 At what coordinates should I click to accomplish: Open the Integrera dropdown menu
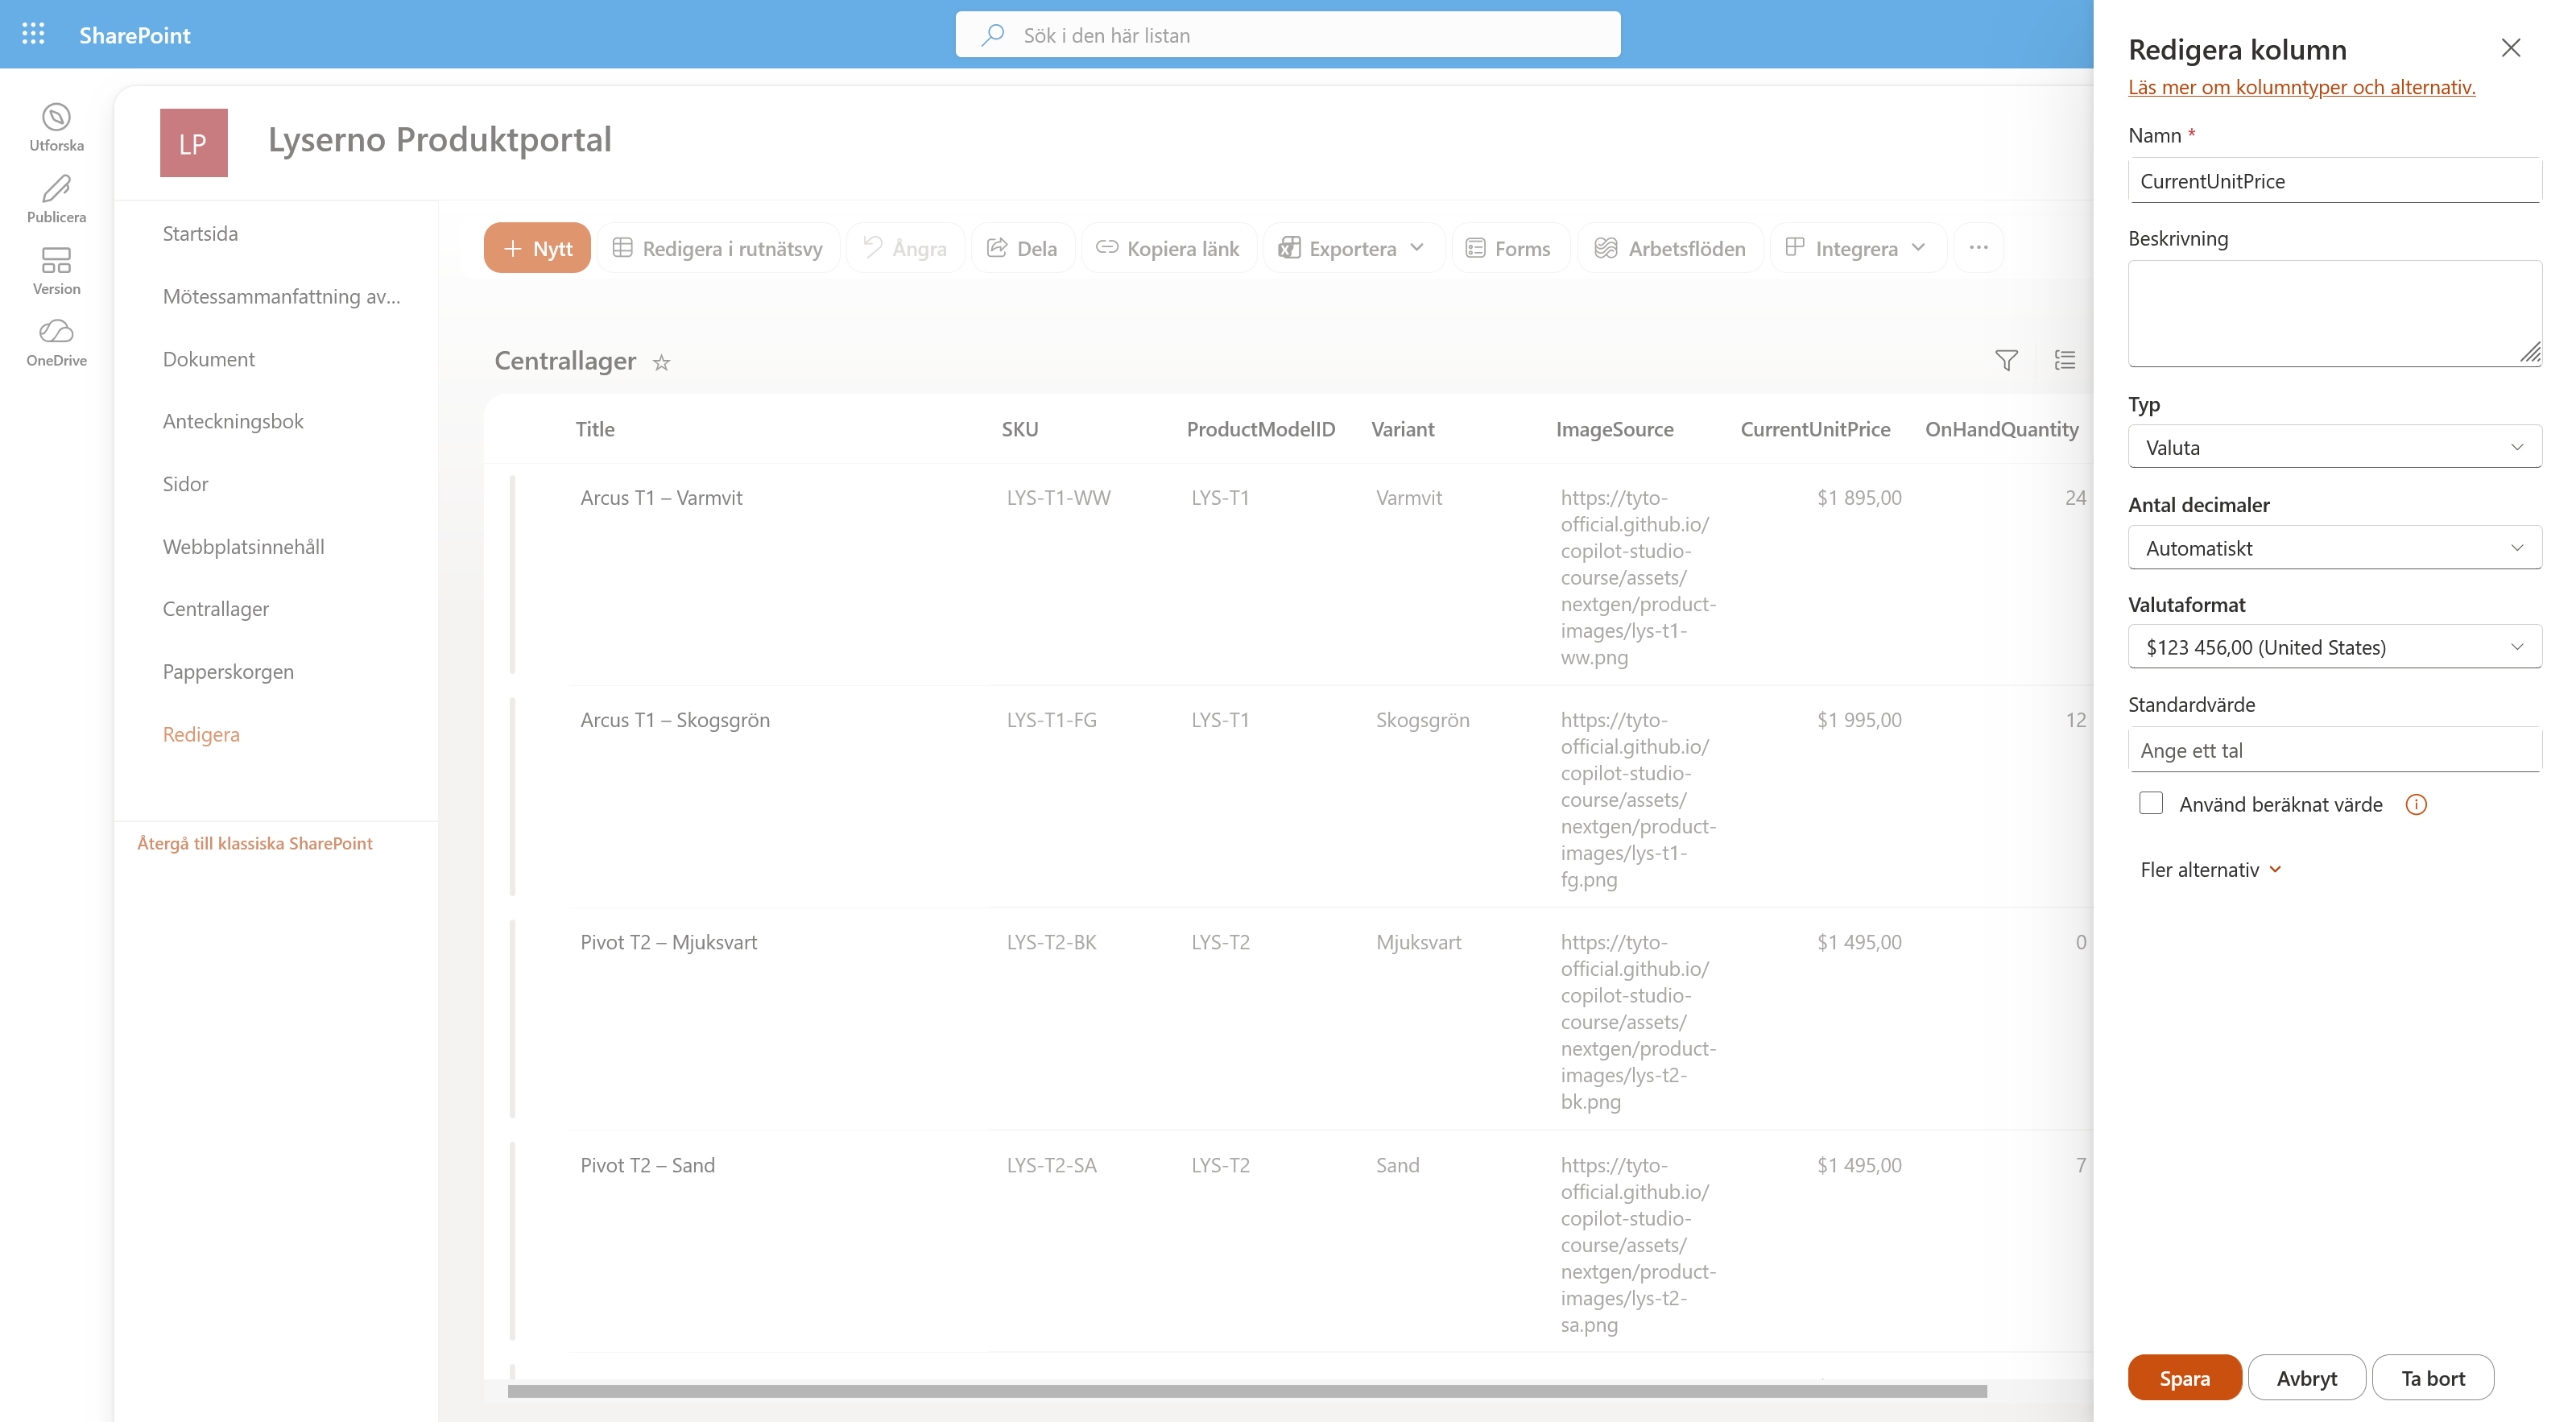pos(1857,247)
